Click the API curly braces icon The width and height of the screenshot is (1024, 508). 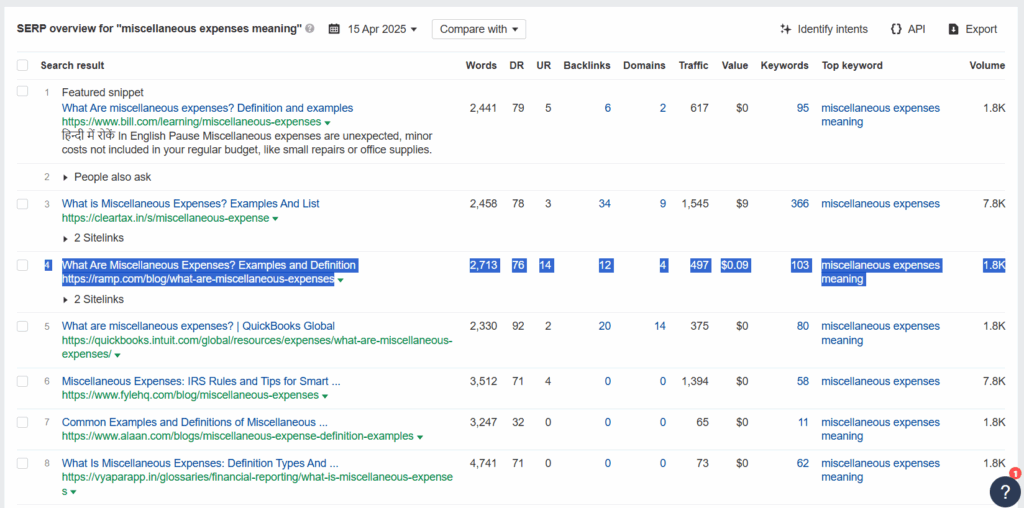(896, 29)
